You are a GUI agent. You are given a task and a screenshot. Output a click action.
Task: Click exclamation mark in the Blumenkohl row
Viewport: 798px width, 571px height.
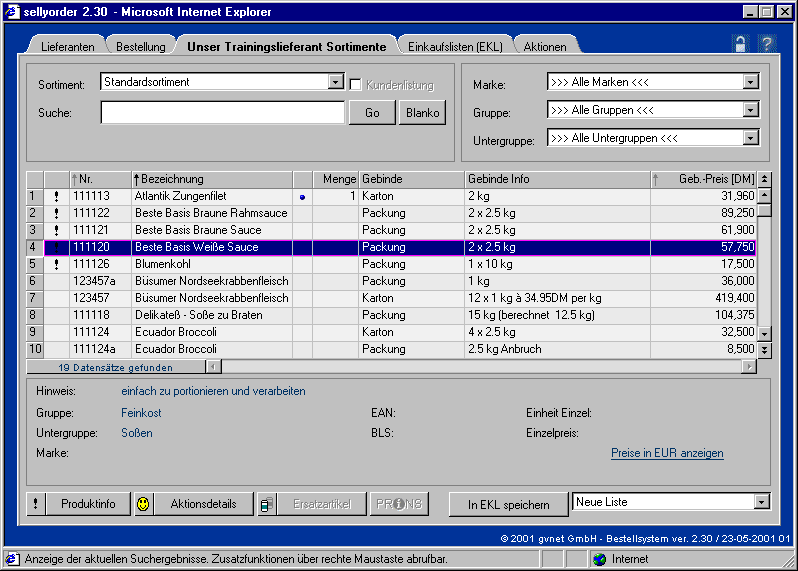pyautogui.click(x=56, y=265)
